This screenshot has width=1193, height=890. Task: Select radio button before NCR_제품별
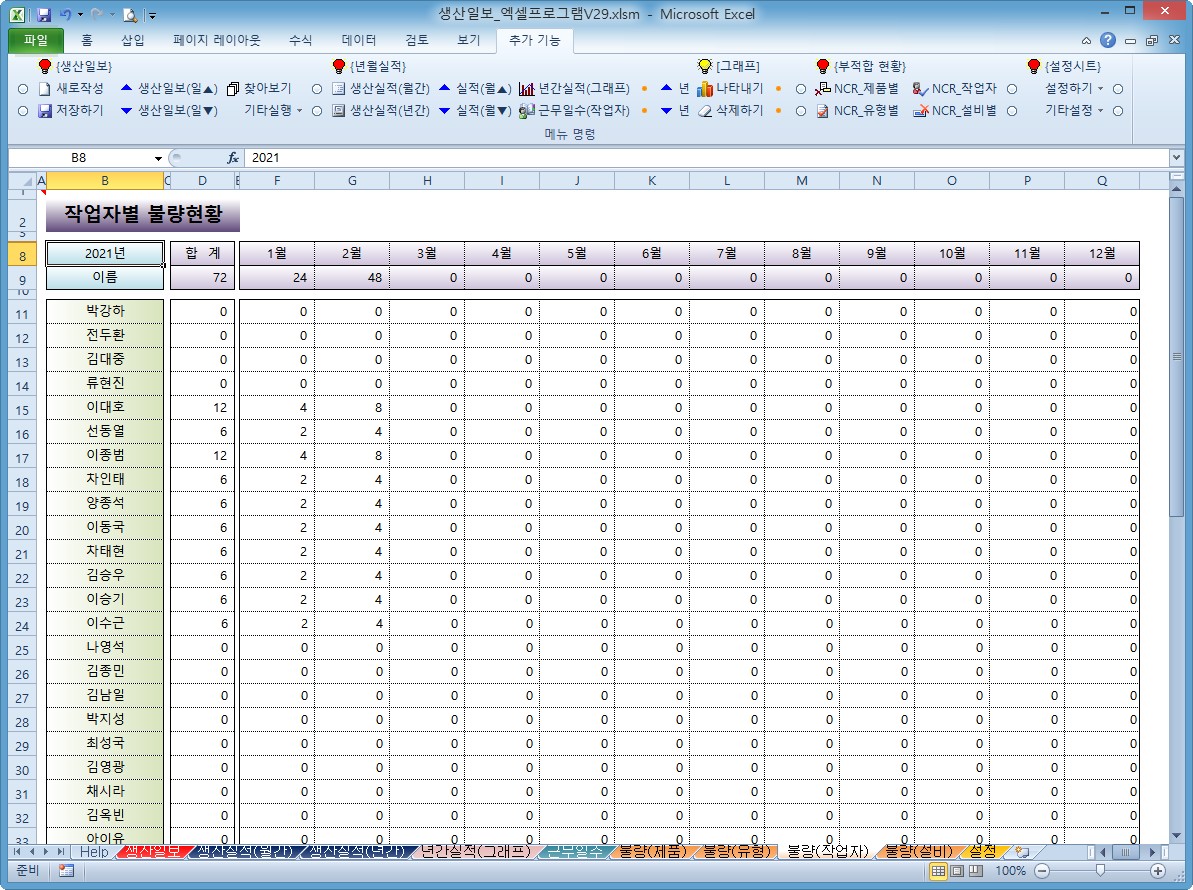pos(801,89)
